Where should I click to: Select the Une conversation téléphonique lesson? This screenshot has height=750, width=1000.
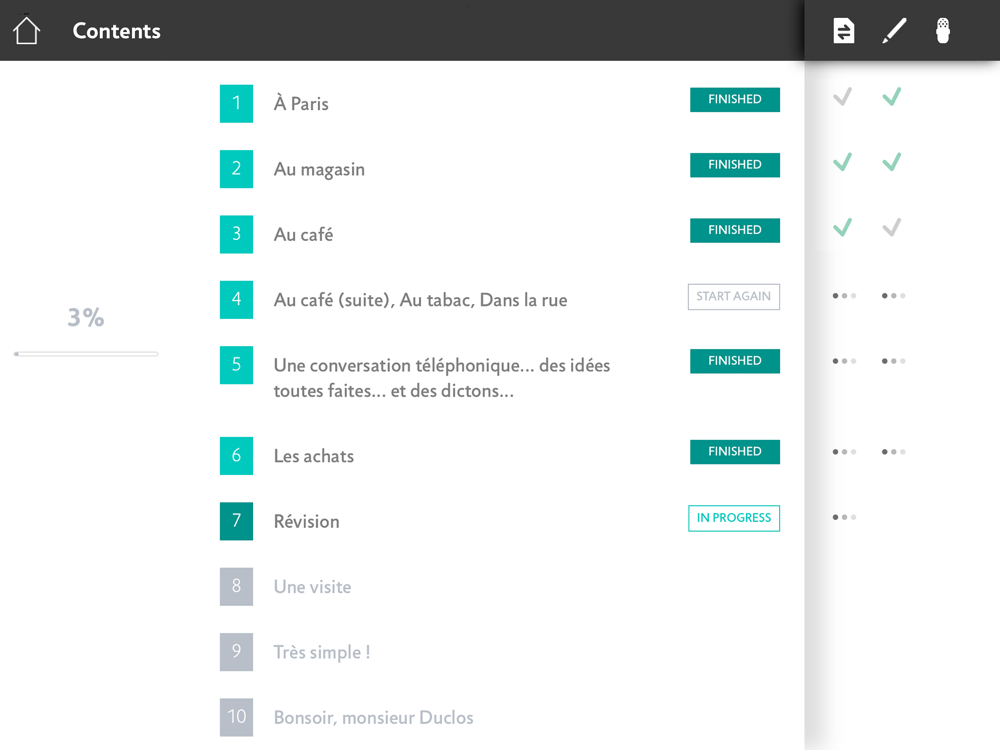click(442, 378)
